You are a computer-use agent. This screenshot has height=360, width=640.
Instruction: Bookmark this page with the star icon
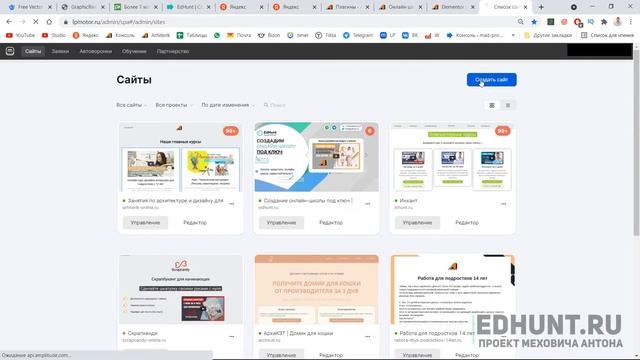534,22
